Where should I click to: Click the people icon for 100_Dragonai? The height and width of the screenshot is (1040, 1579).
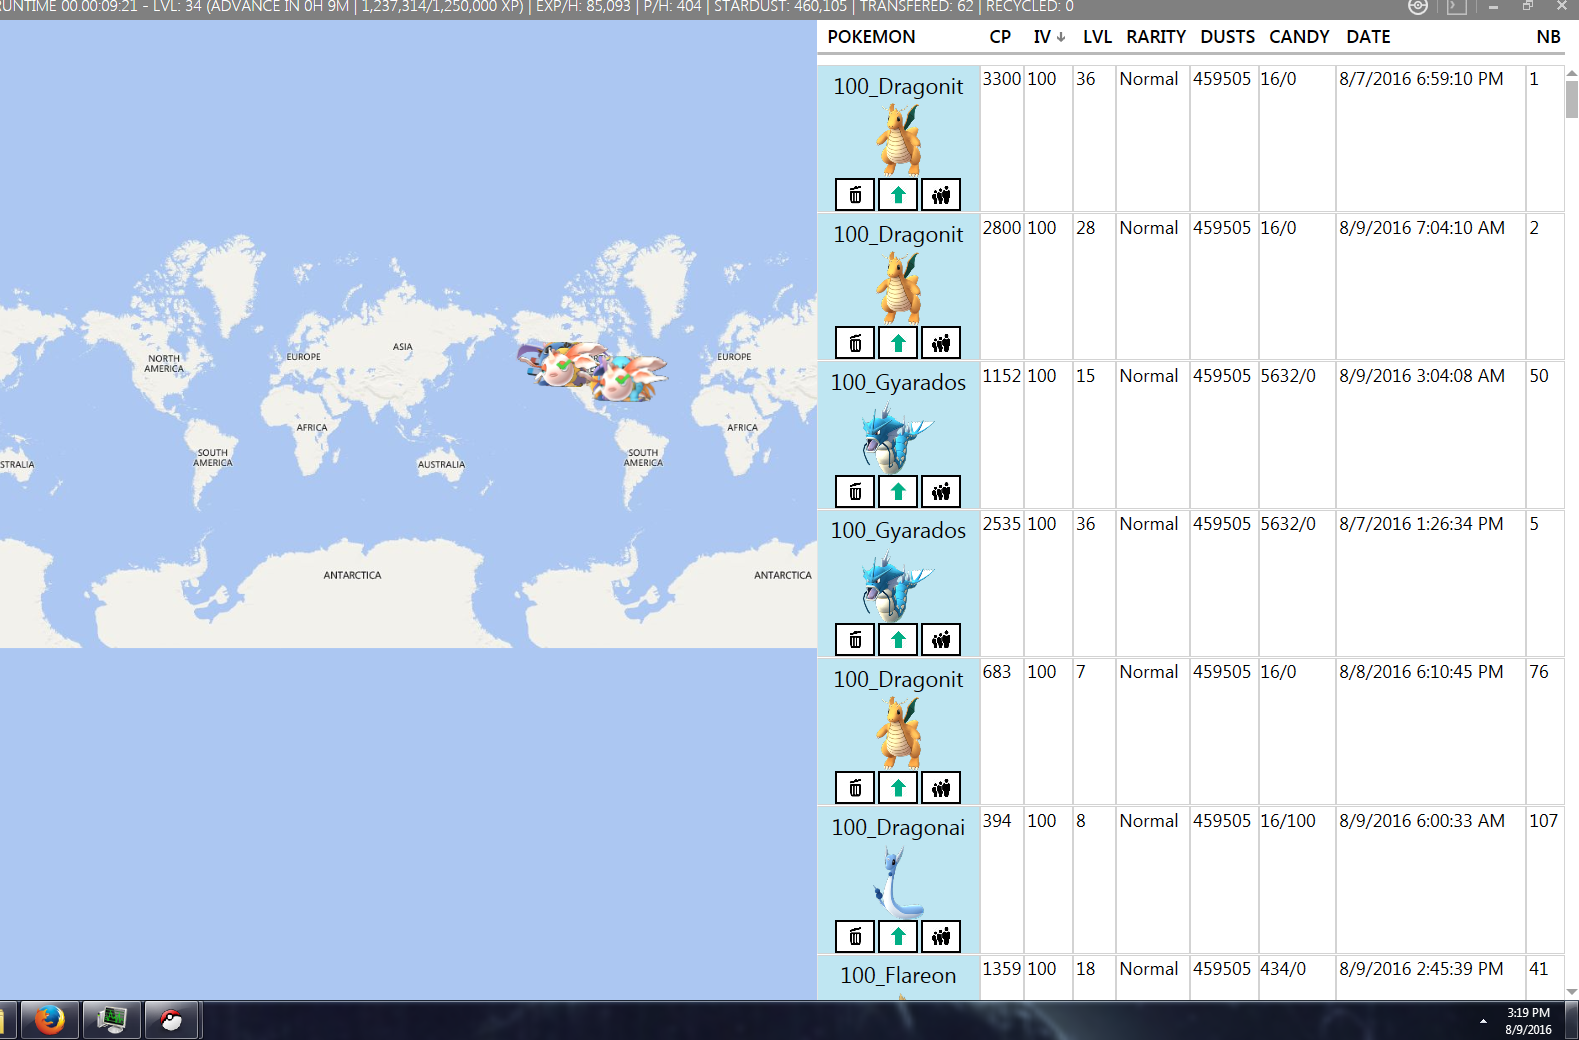941,936
